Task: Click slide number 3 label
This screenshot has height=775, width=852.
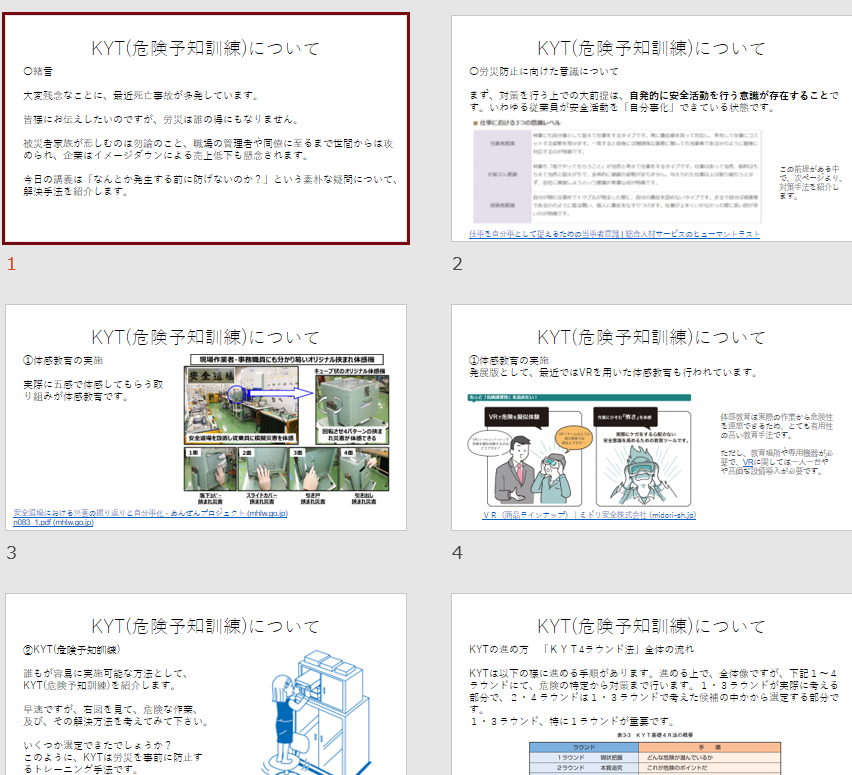Action: 11,553
